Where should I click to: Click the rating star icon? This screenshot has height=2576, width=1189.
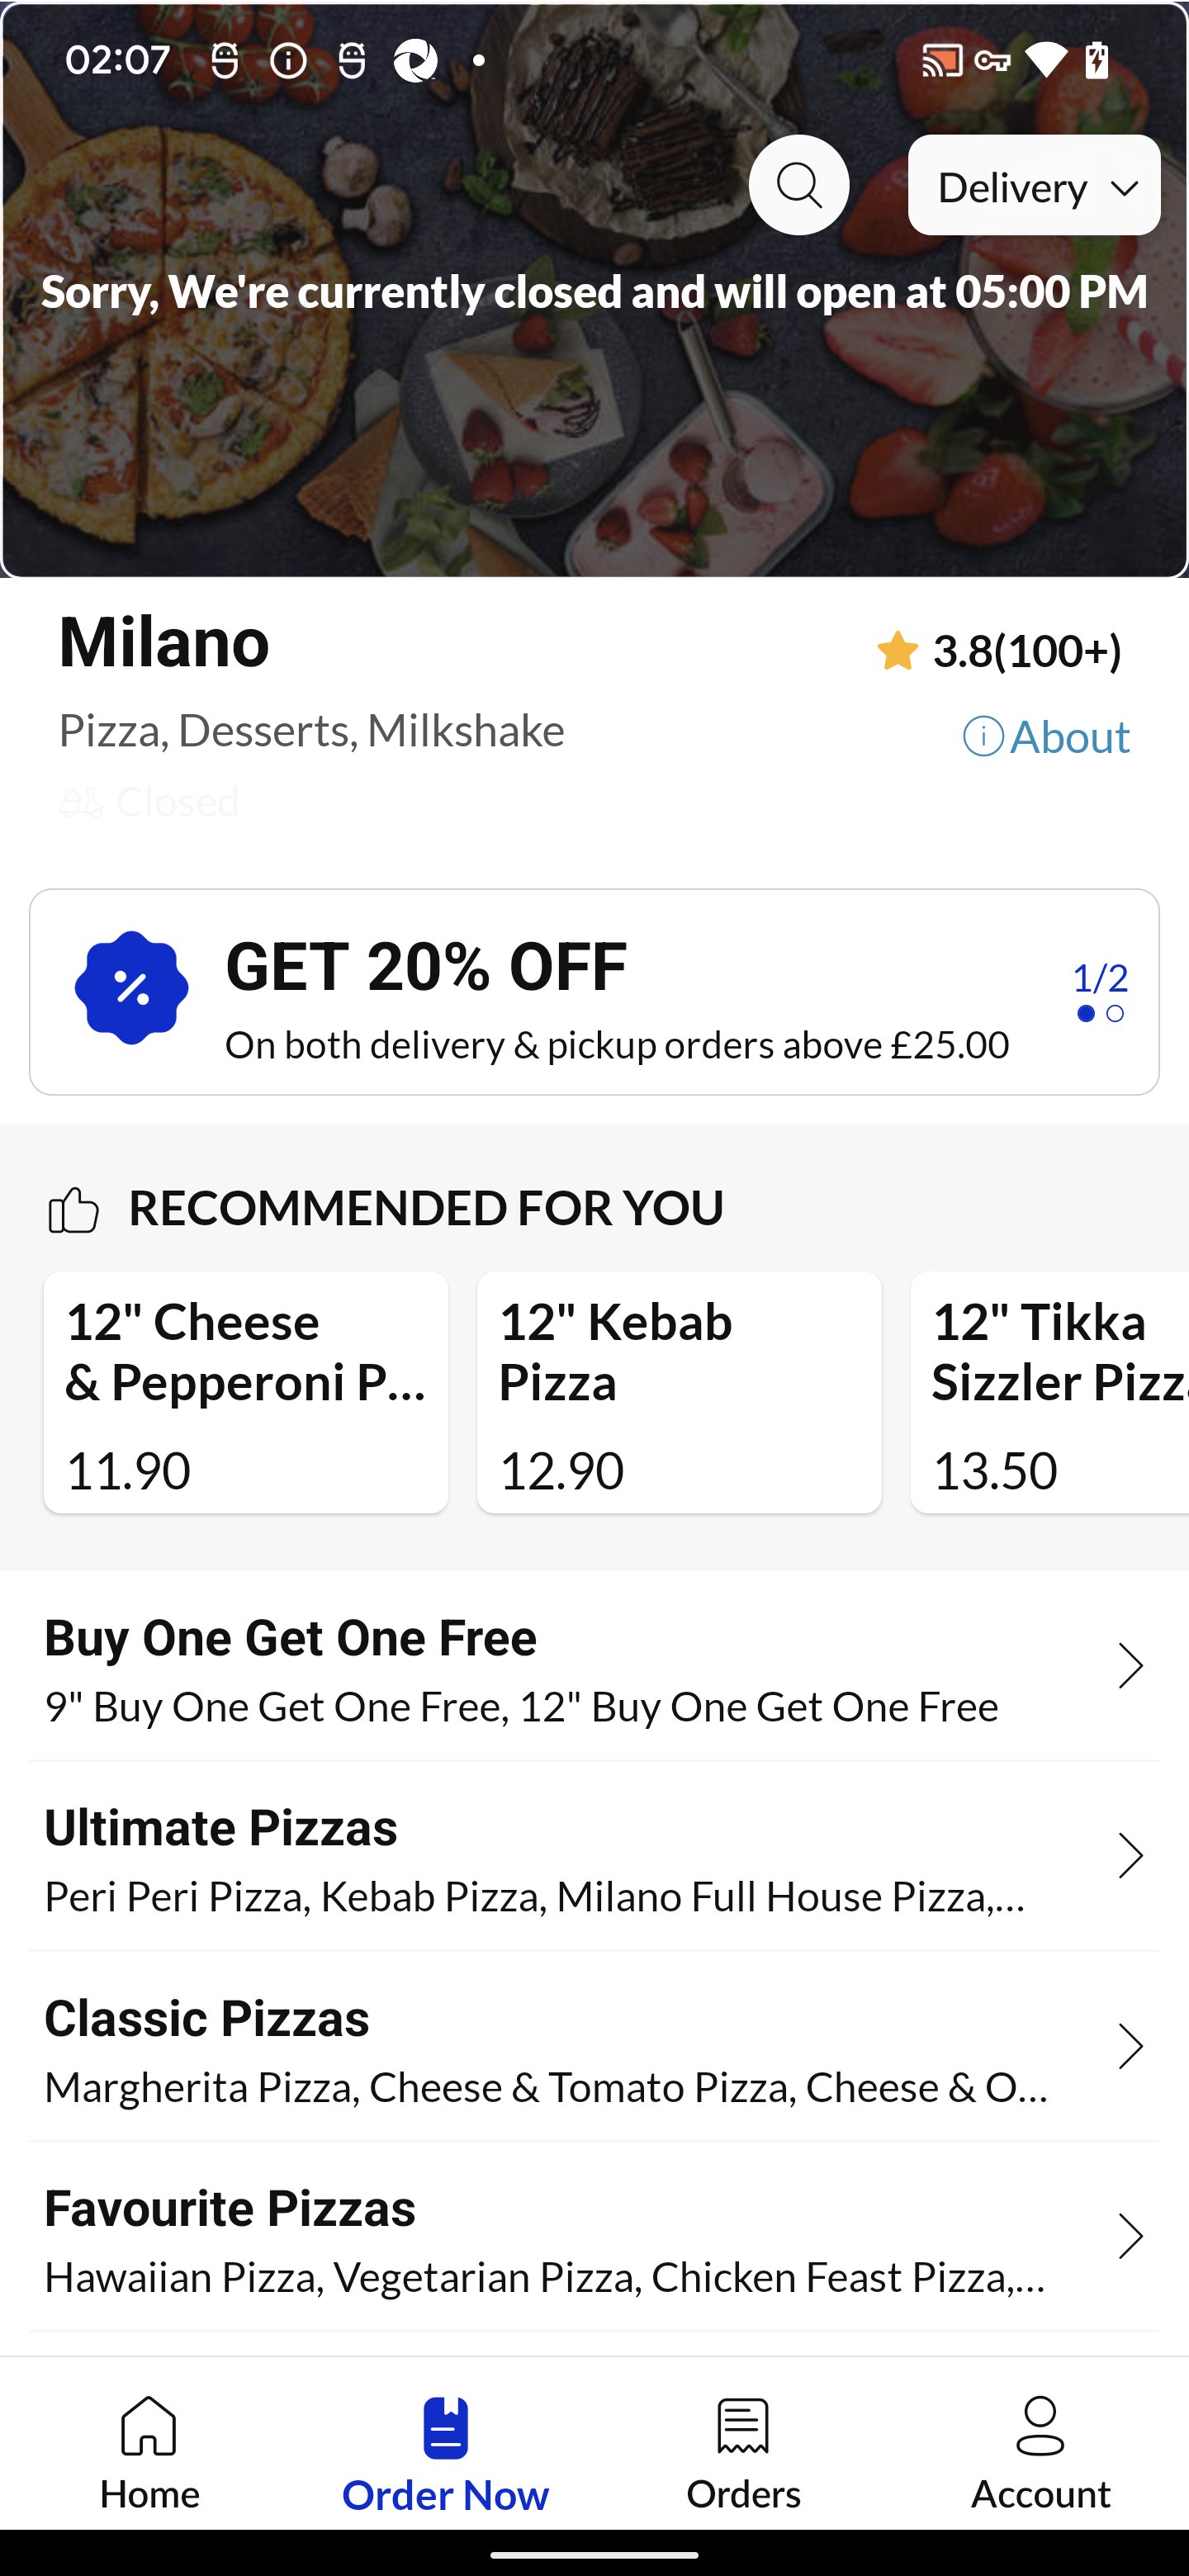[x=897, y=651]
